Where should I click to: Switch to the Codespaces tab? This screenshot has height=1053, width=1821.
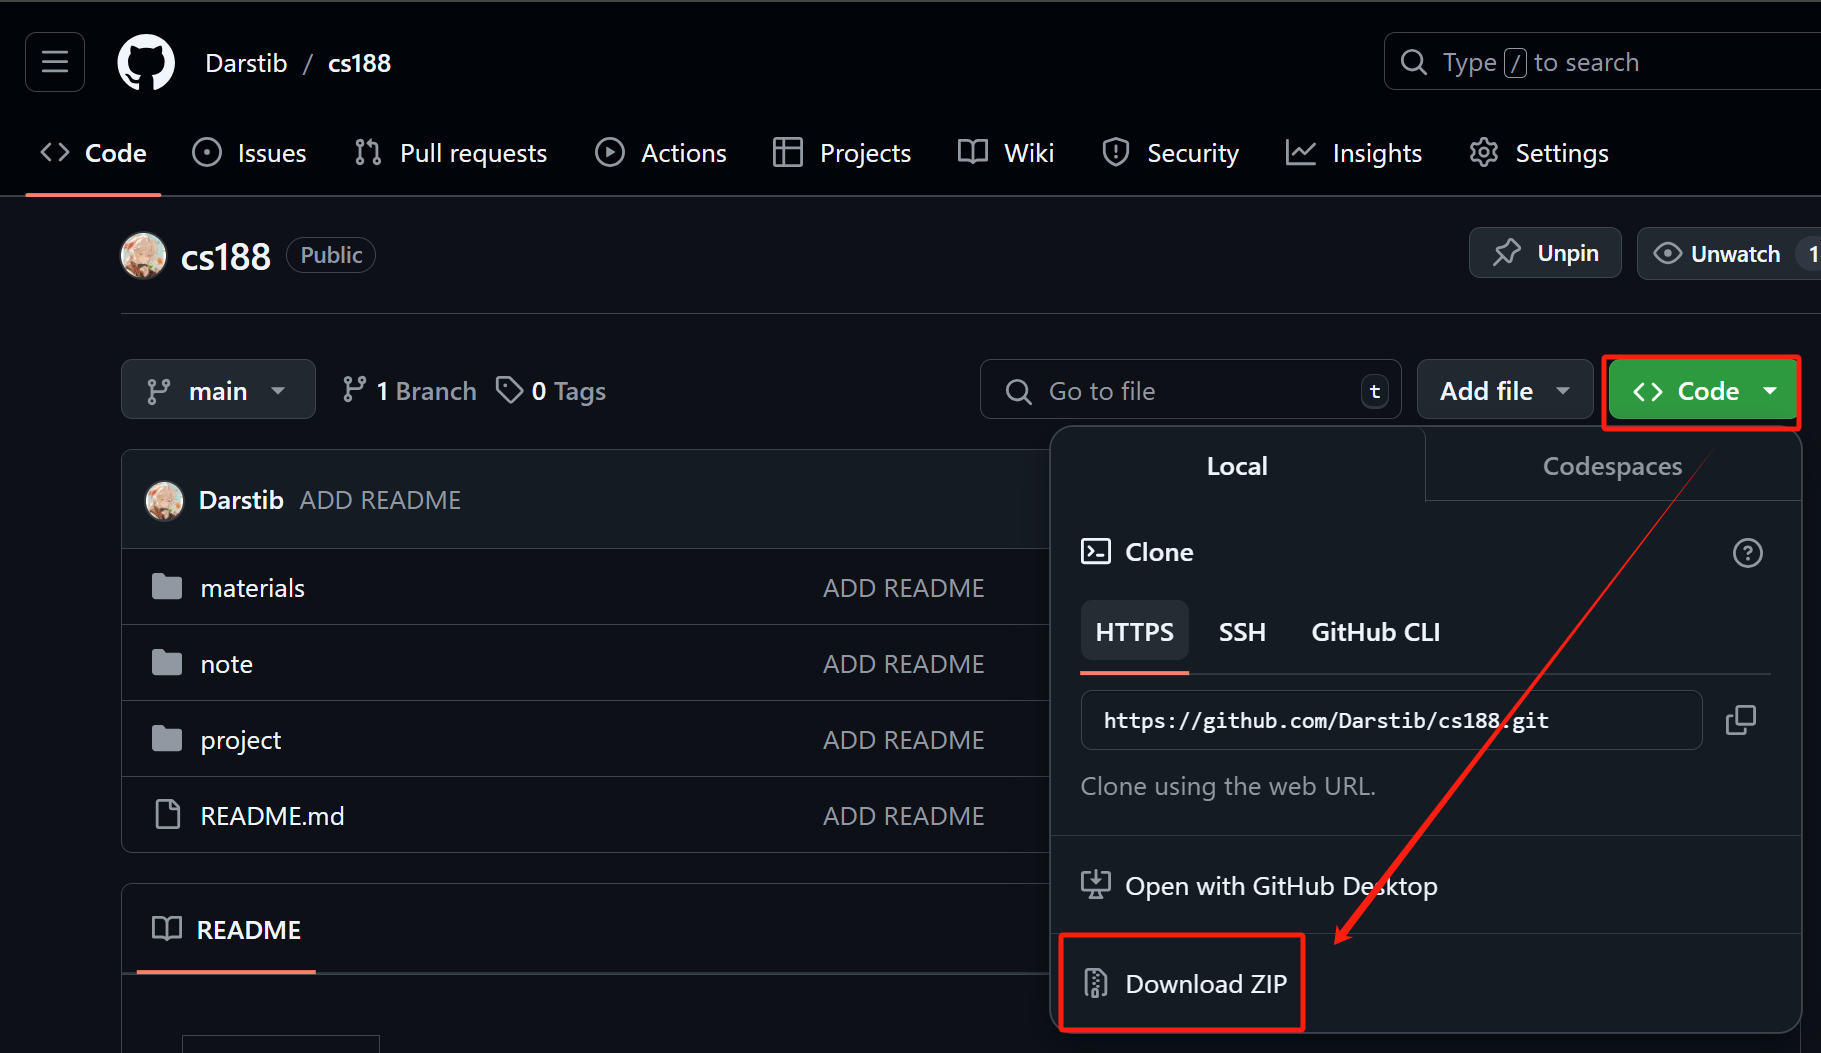point(1612,466)
